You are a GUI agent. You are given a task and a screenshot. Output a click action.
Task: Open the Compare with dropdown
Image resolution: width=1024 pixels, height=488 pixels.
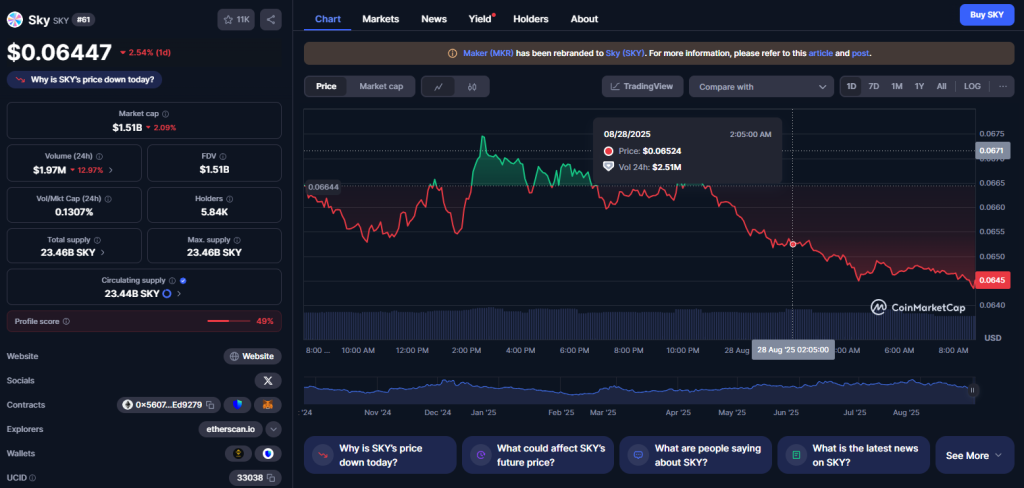(761, 87)
